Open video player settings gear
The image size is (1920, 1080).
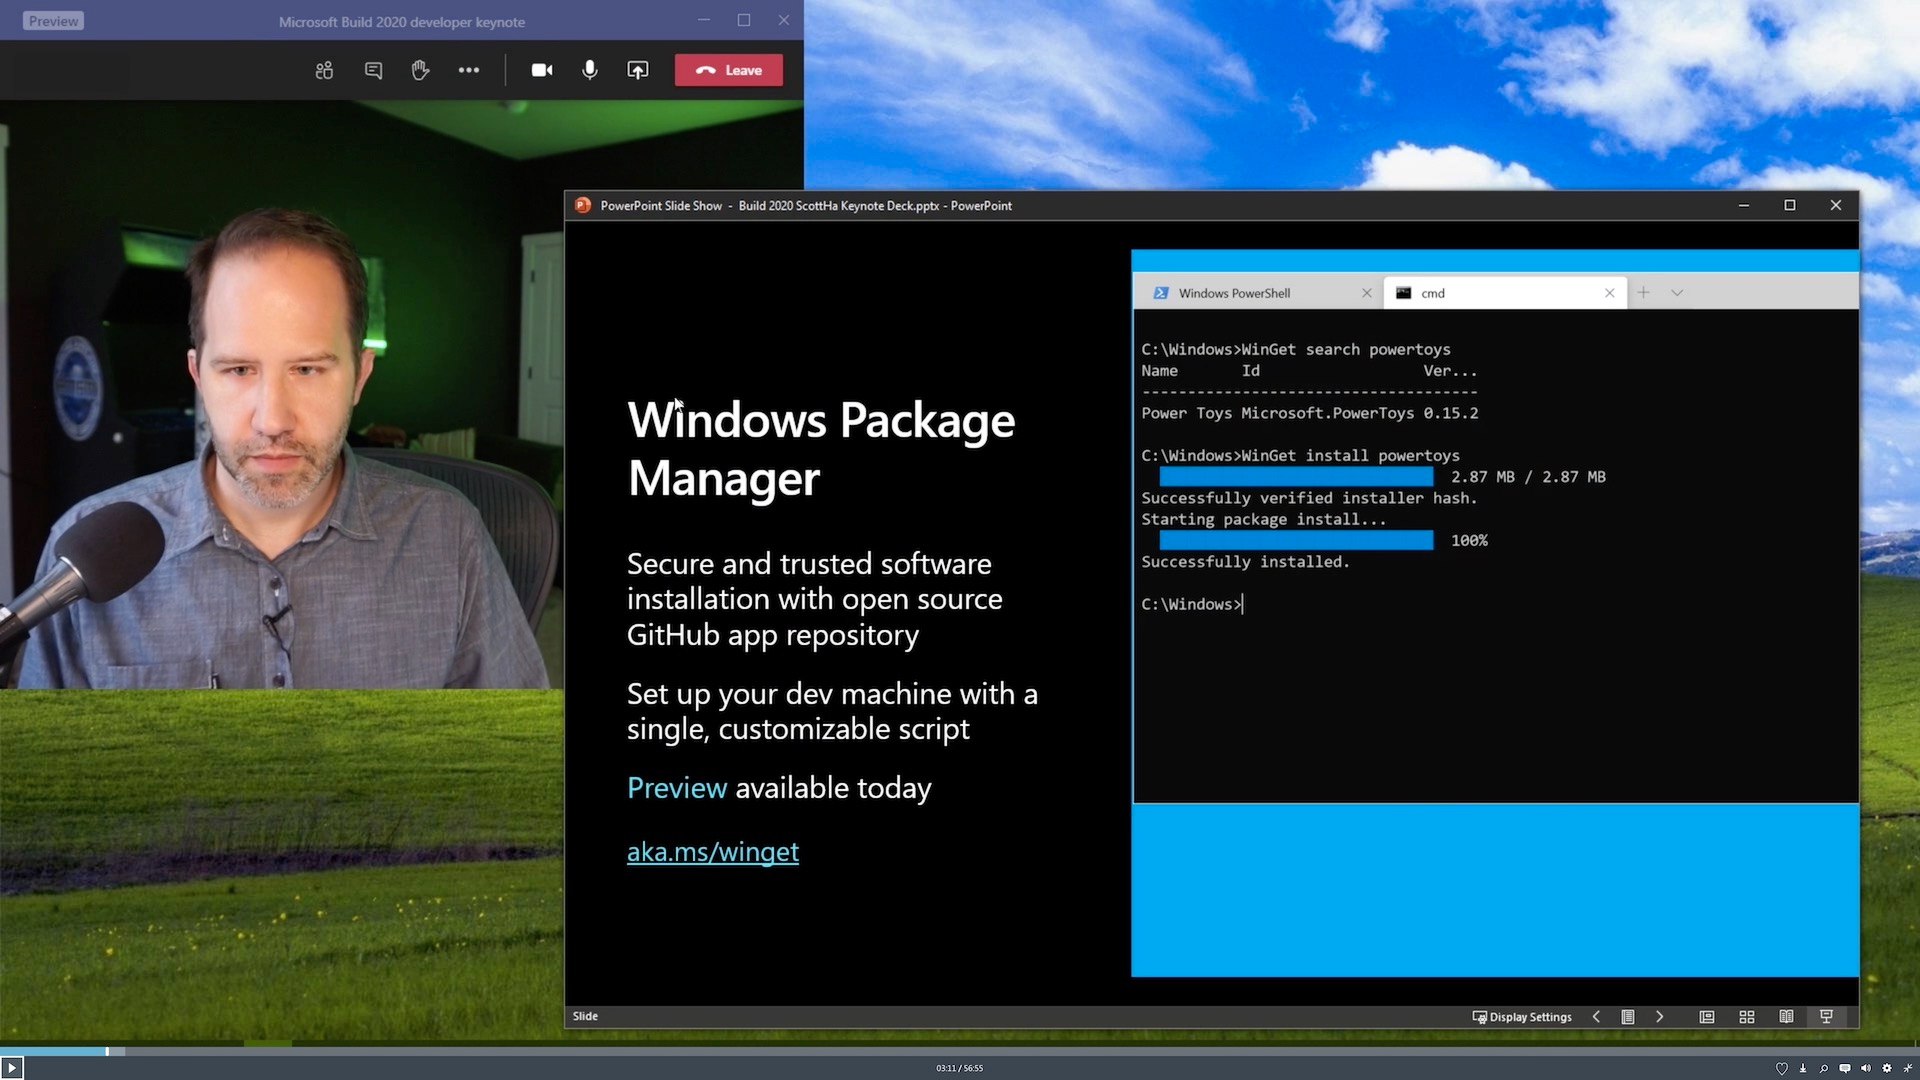1887,1068
